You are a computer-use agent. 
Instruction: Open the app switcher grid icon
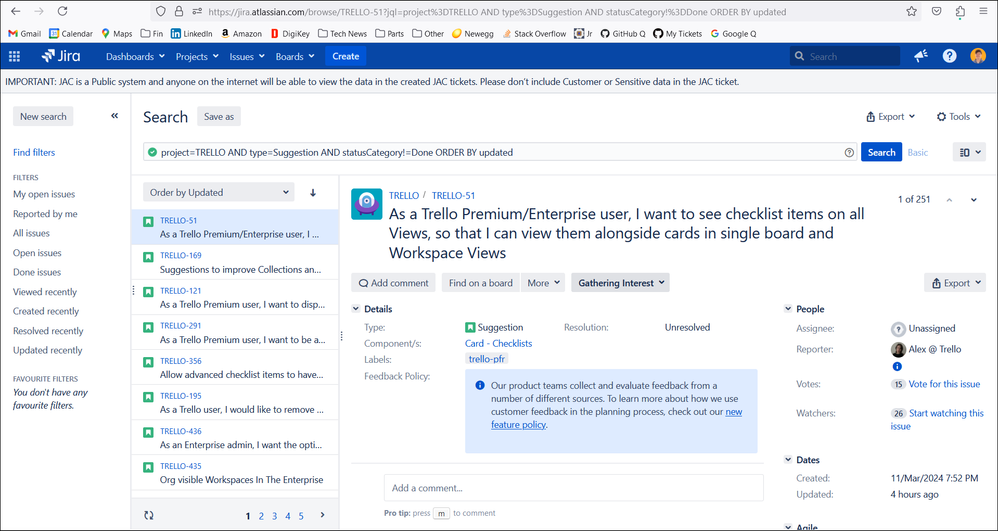pyautogui.click(x=14, y=57)
